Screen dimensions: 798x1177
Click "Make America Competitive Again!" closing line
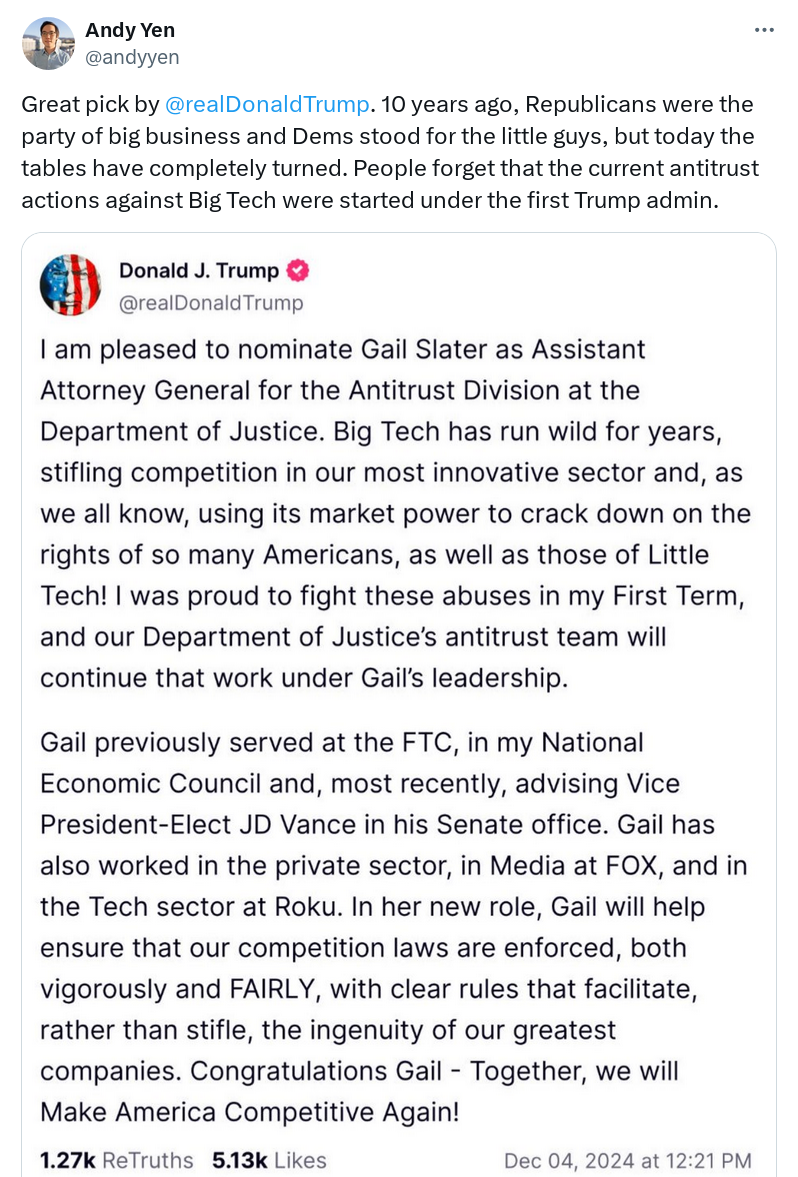coord(265,1111)
